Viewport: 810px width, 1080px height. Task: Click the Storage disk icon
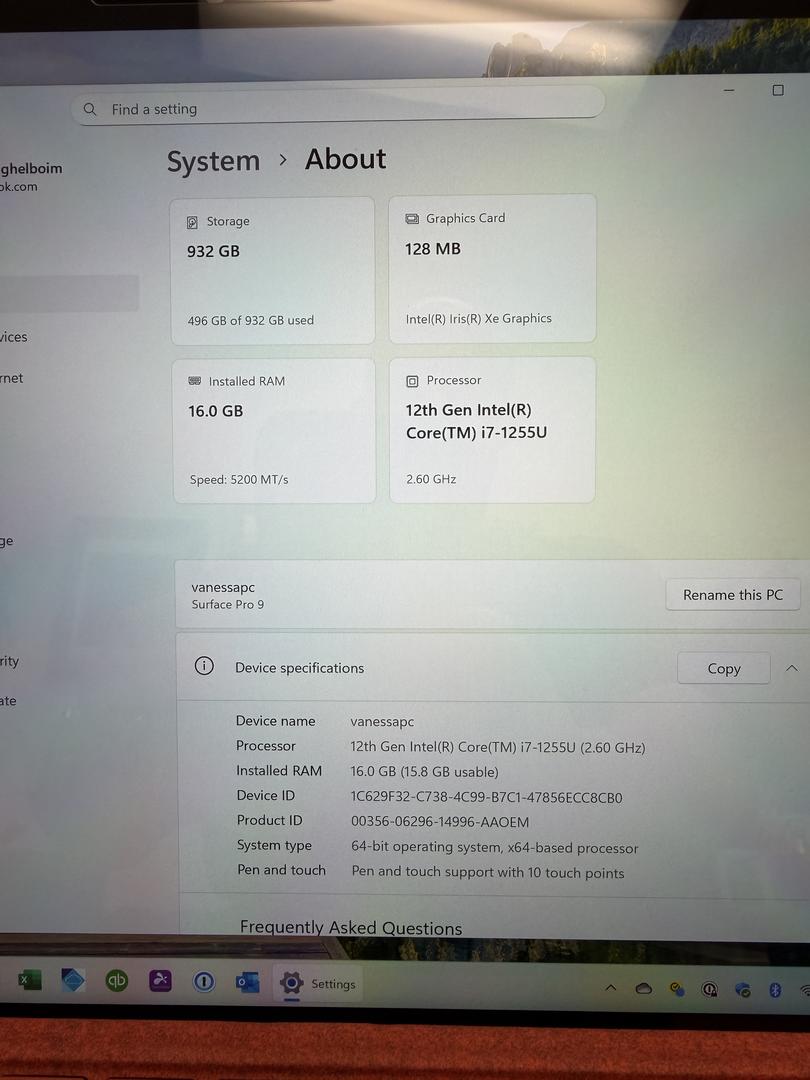tap(192, 222)
